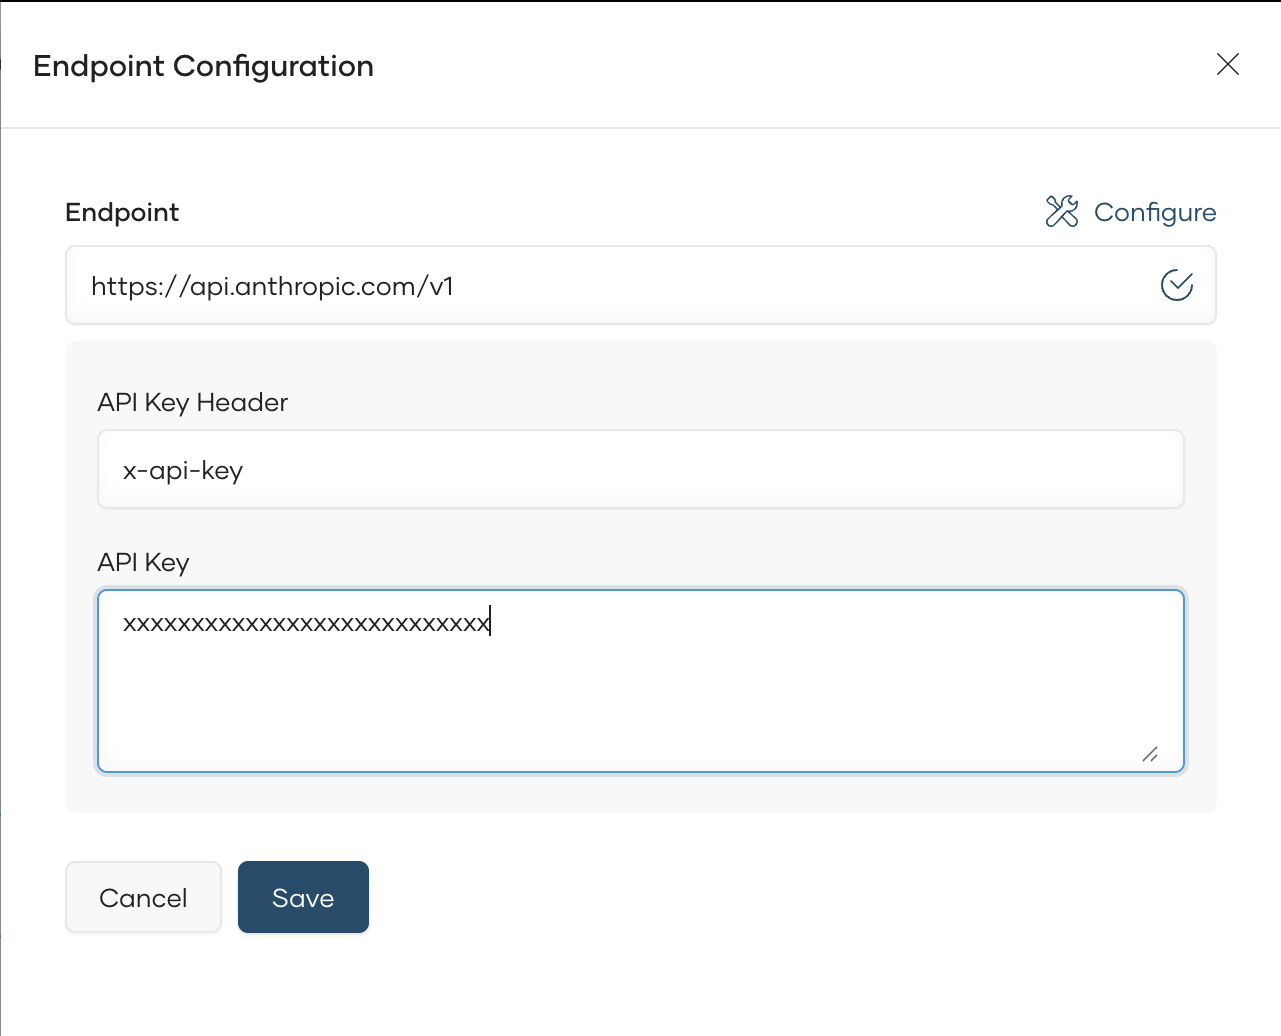This screenshot has width=1281, height=1036.
Task: Click the checkmark validation icon in endpoint field
Action: 1177,285
